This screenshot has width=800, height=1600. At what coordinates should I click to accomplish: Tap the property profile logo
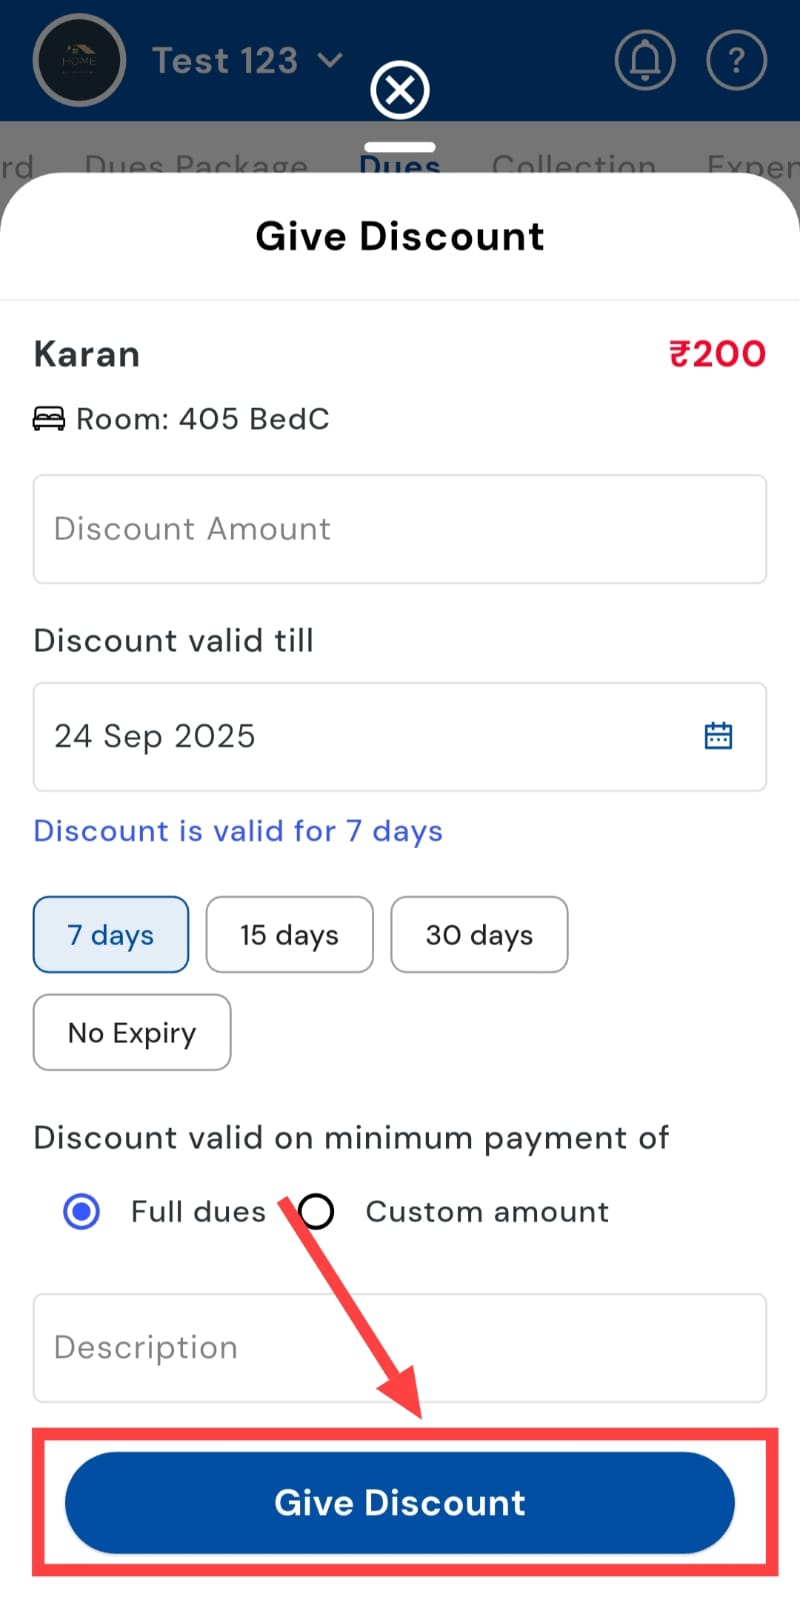click(79, 61)
